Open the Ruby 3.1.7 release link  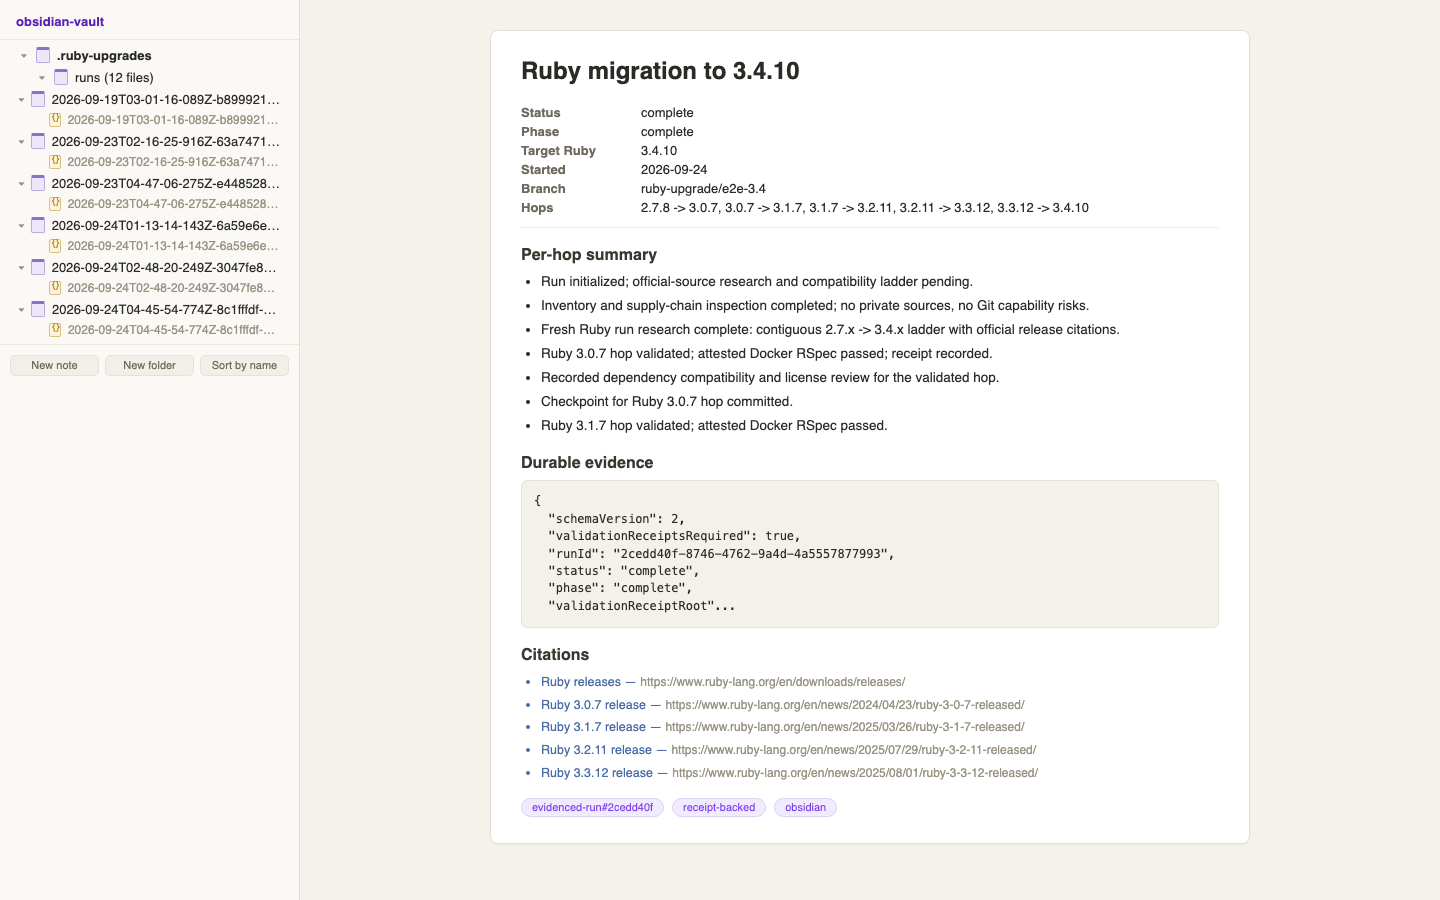593,727
